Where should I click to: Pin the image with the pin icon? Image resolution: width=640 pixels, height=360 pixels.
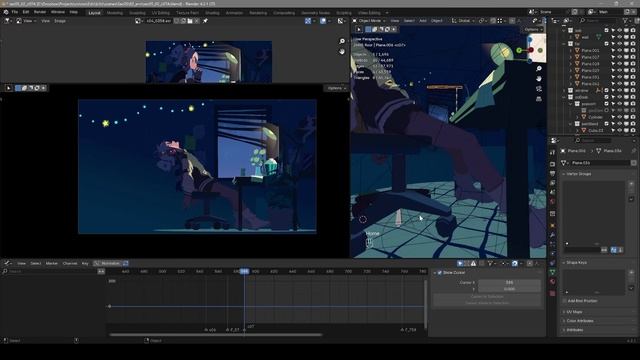[x=205, y=20]
